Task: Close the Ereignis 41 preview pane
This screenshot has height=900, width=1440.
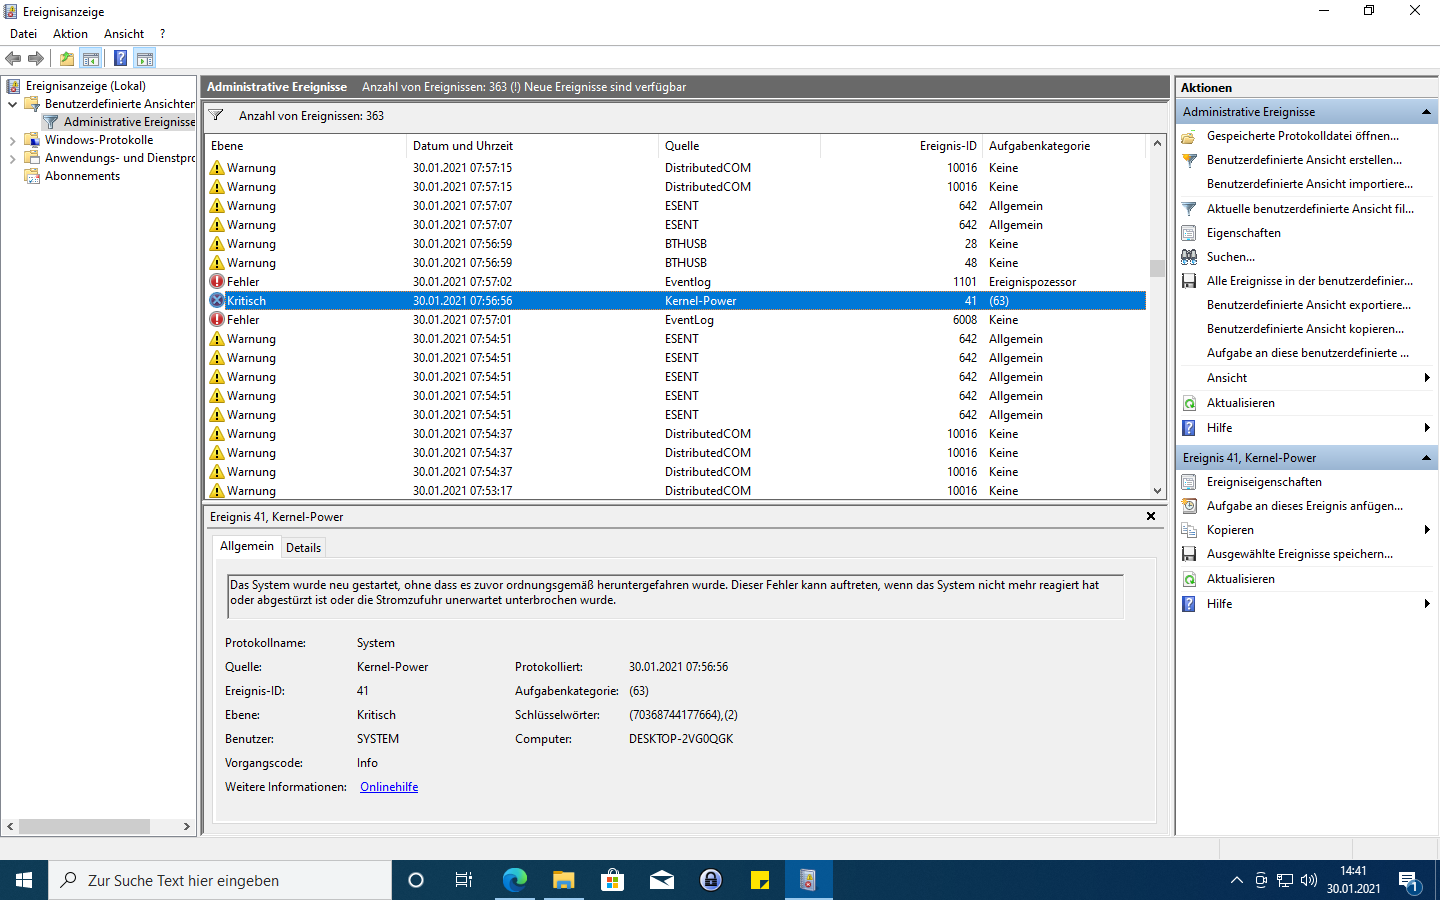Action: (x=1151, y=516)
